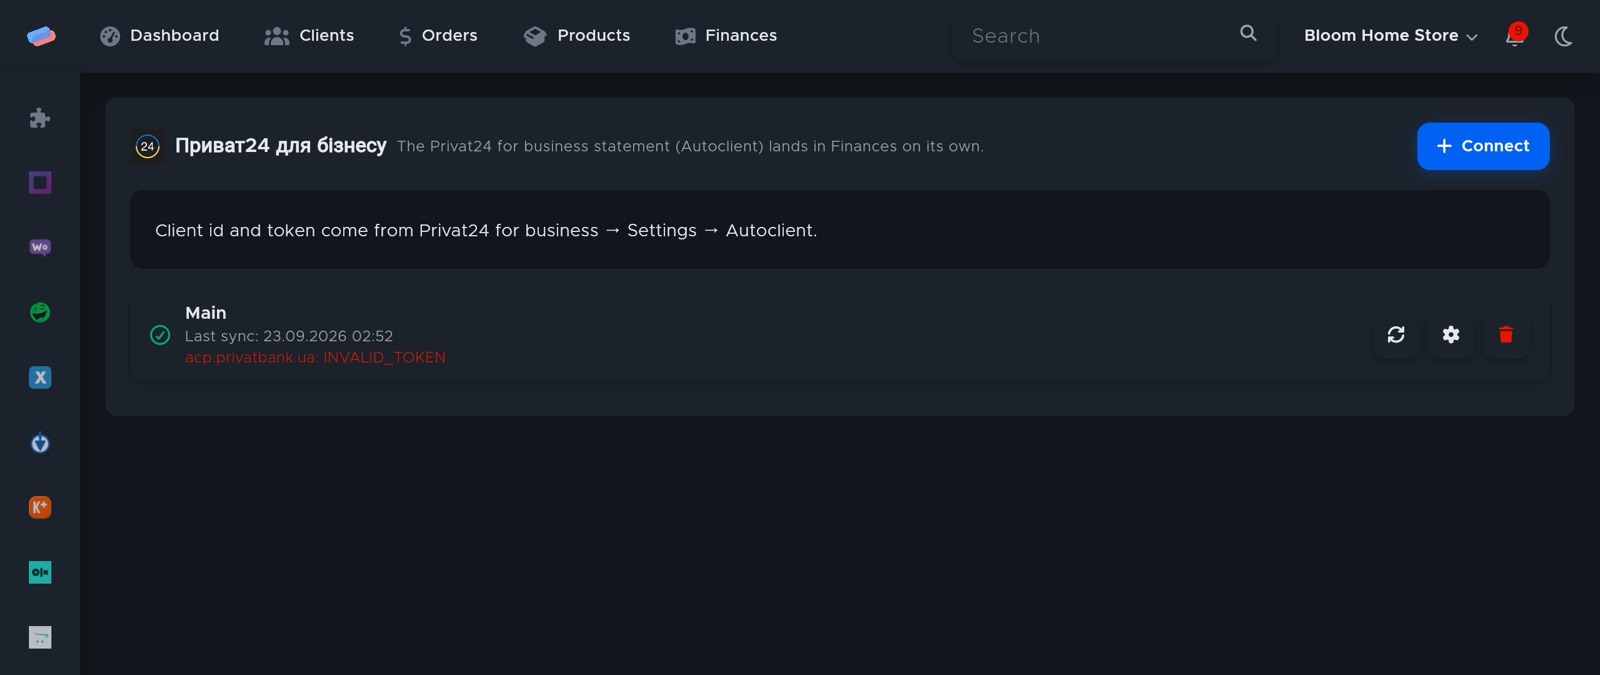Click the Connect button
Viewport: 1600px width, 675px height.
pyautogui.click(x=1483, y=146)
